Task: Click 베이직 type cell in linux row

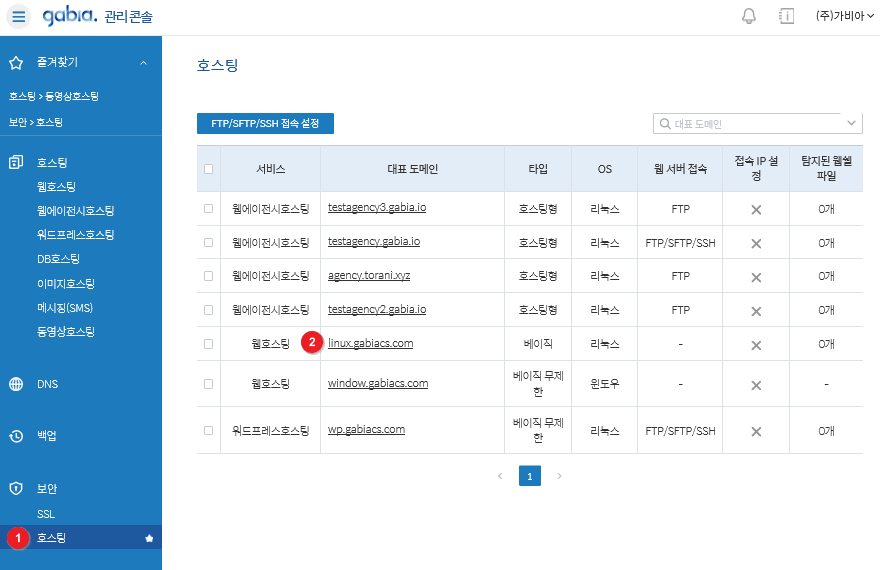Action: (x=538, y=344)
